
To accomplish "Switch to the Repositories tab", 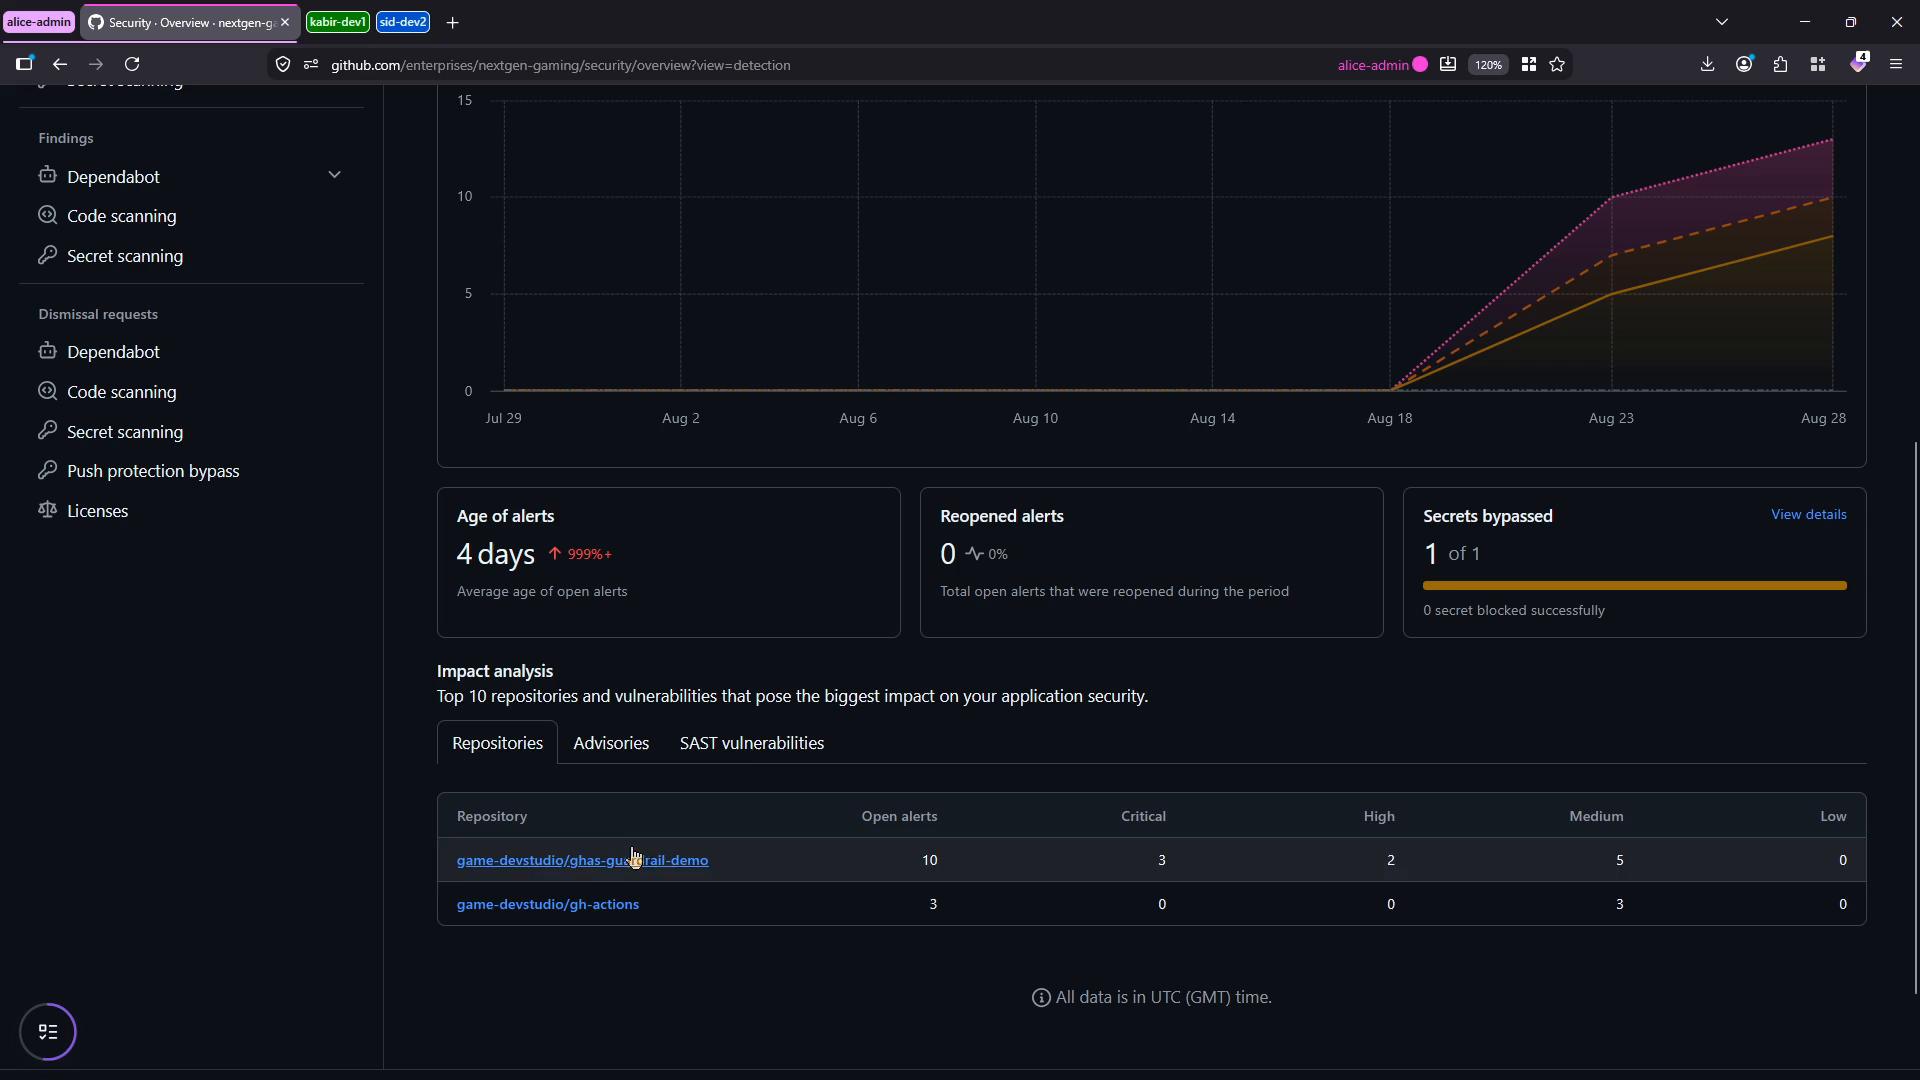I will pos(497,743).
